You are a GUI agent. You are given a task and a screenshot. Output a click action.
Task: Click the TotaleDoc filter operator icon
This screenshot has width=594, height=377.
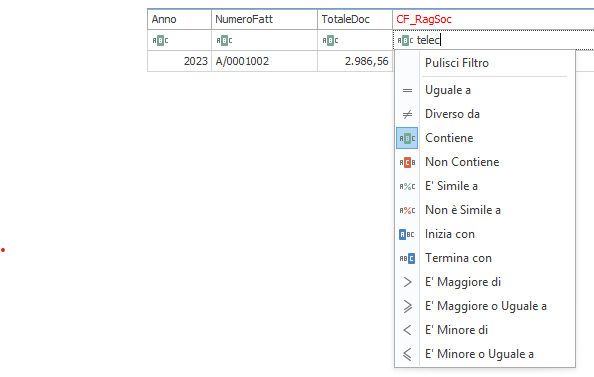pos(330,40)
